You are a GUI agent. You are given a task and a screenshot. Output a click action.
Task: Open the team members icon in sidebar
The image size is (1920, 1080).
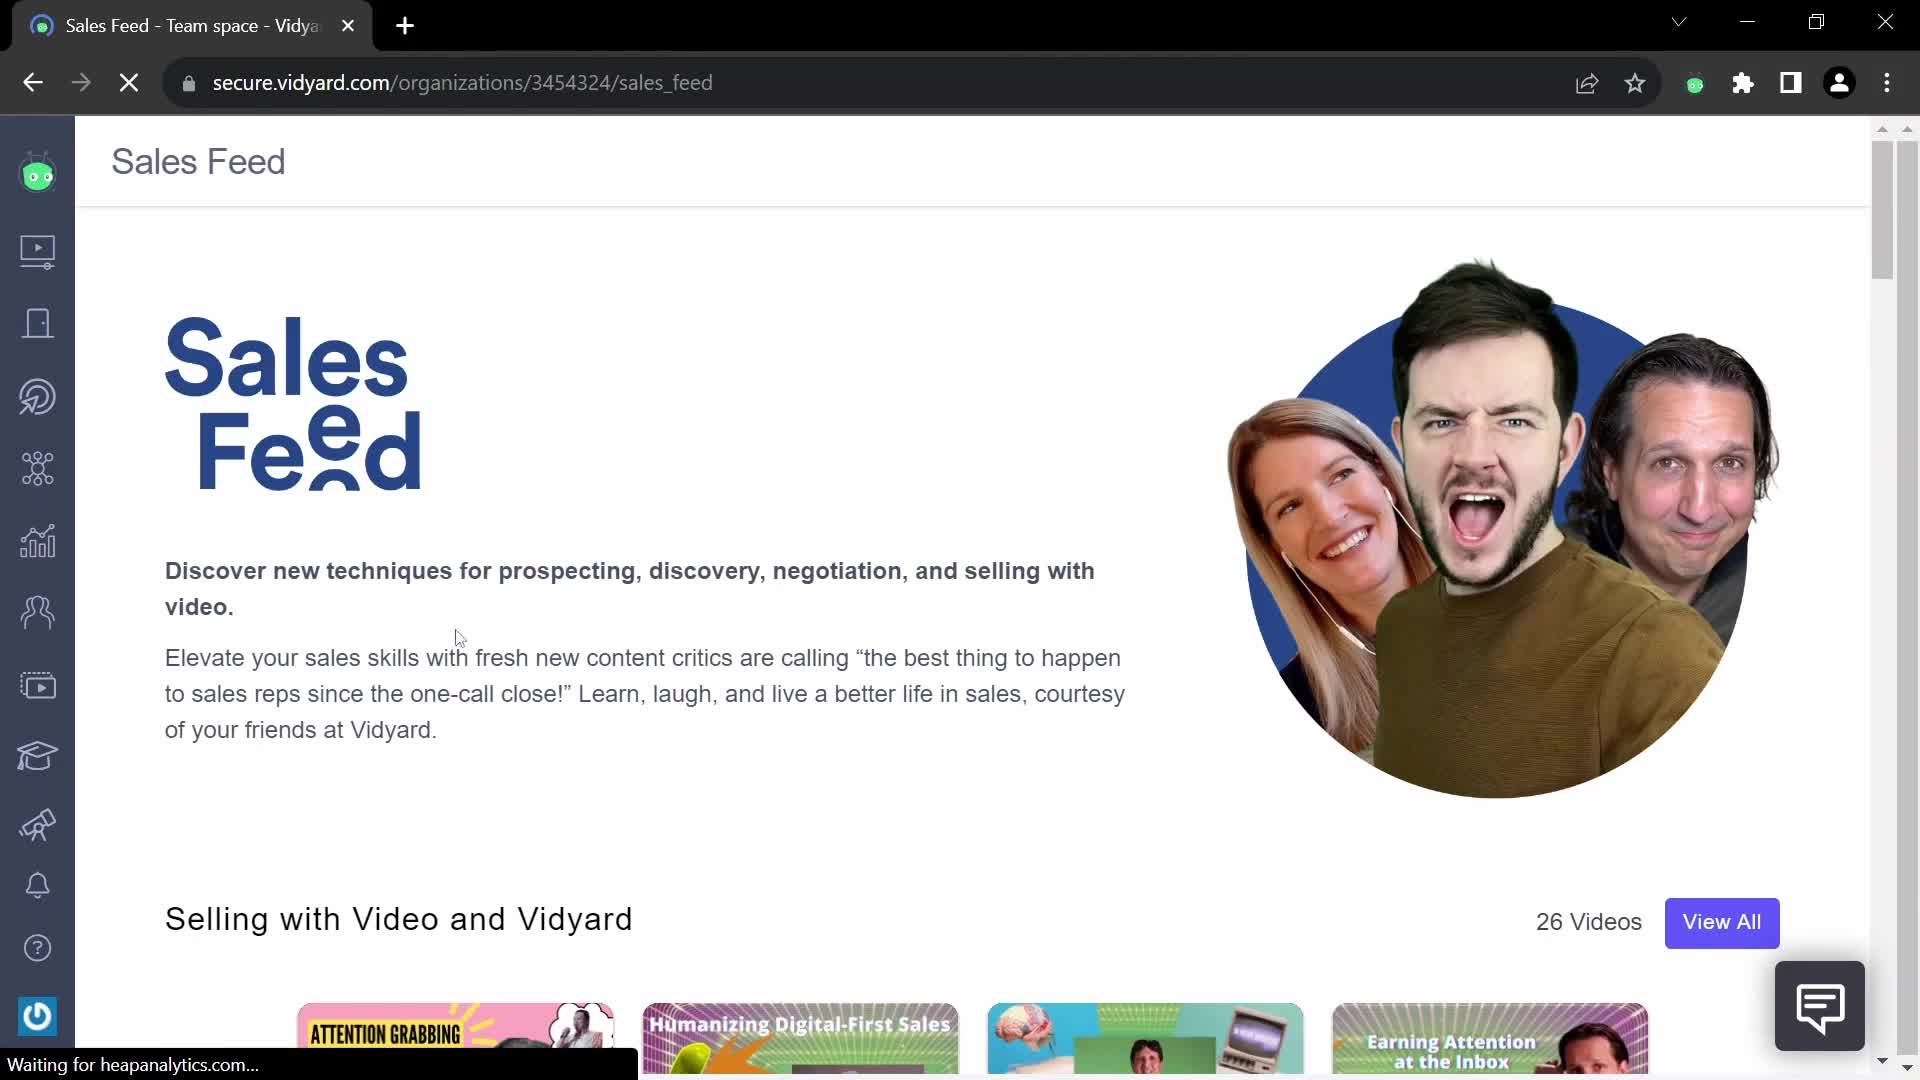click(38, 612)
